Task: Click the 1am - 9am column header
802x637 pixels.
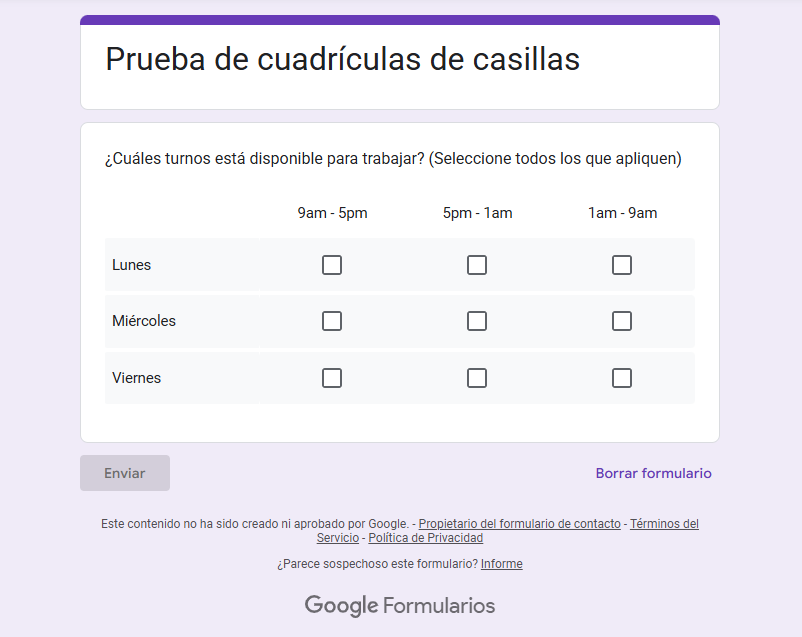Action: pyautogui.click(x=622, y=213)
